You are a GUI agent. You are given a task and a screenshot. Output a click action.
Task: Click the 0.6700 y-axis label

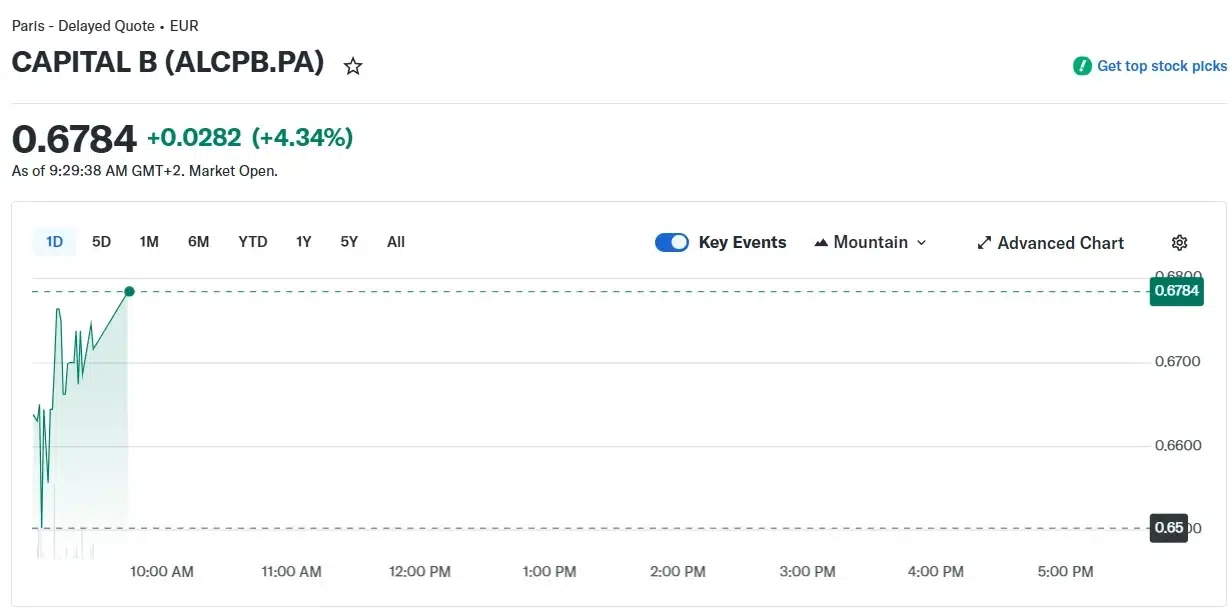tap(1177, 361)
